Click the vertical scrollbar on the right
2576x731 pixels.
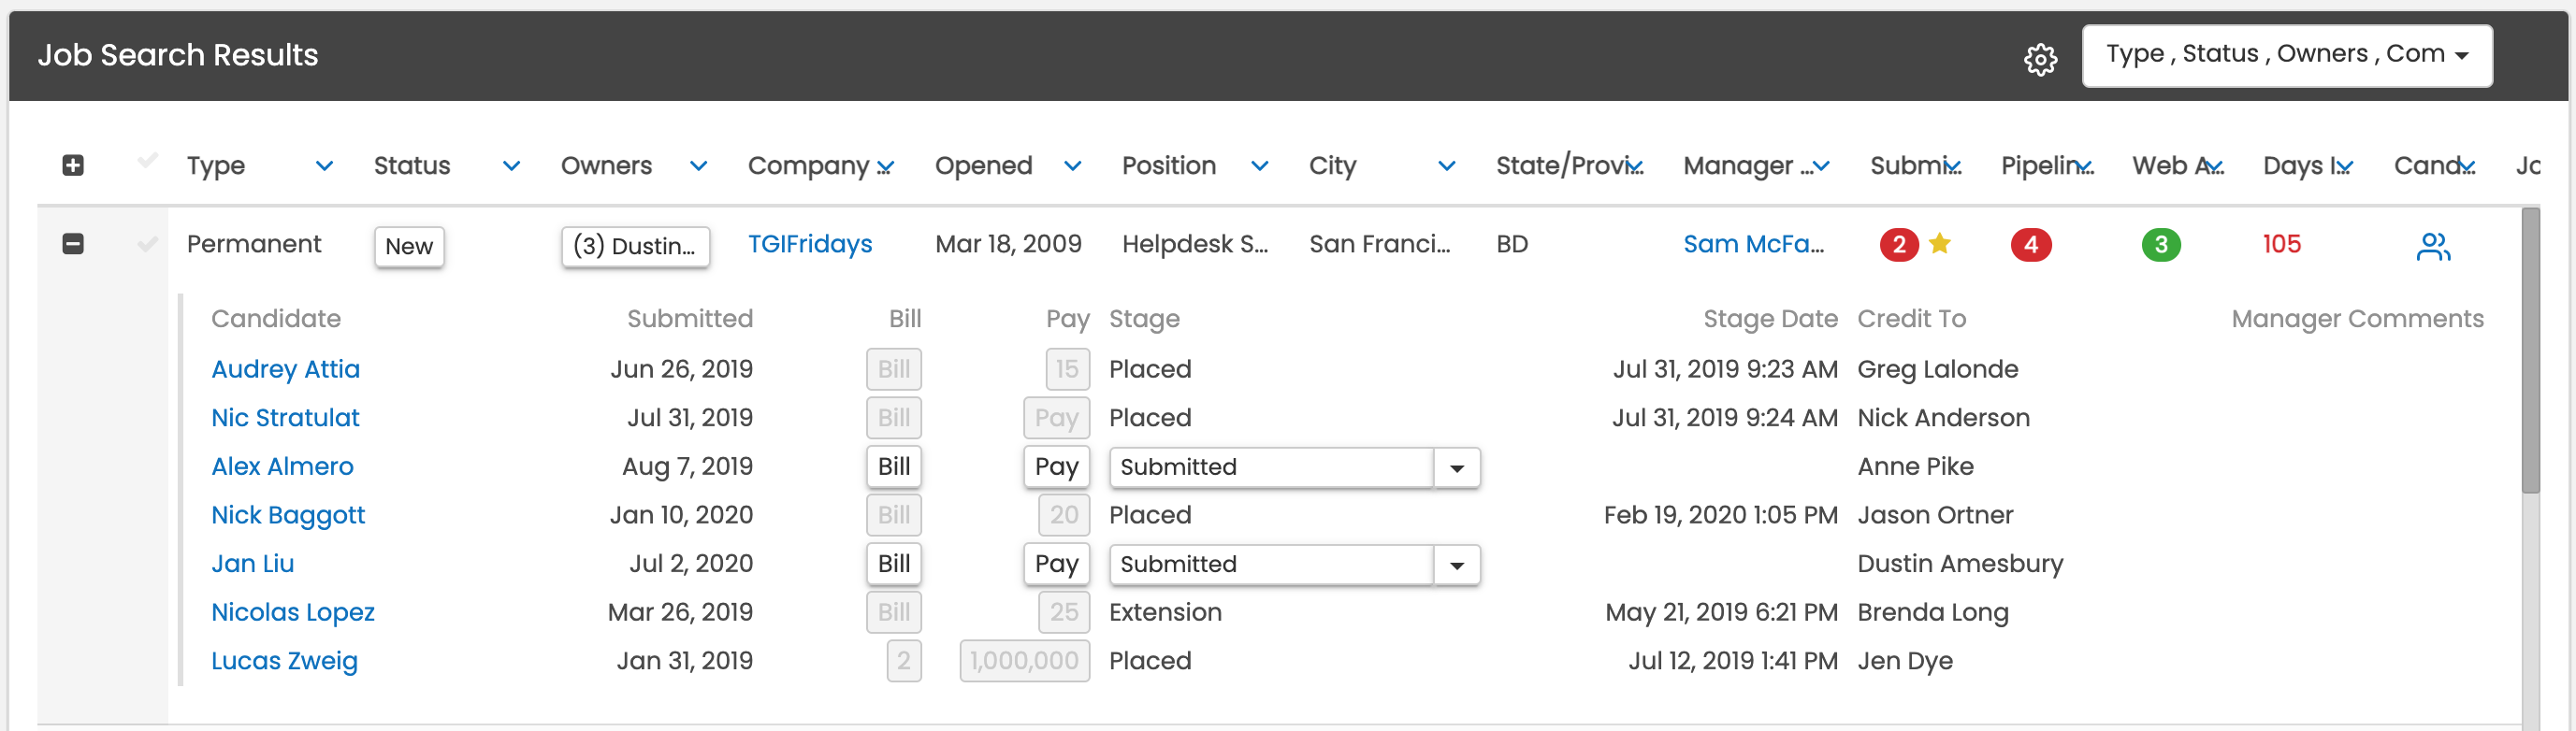(2530, 350)
